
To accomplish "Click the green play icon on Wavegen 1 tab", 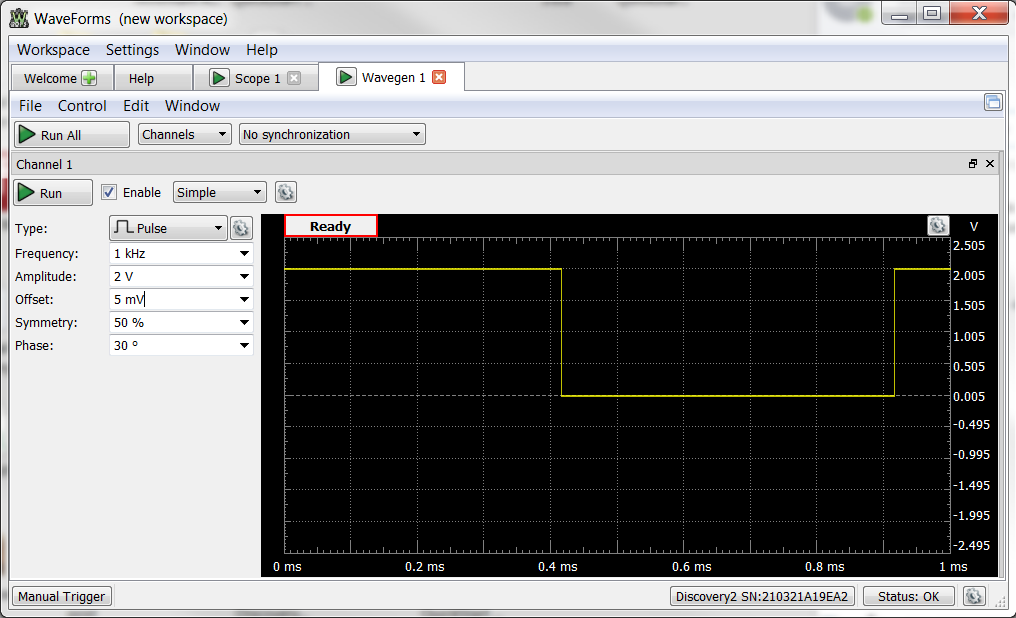I will tap(346, 76).
